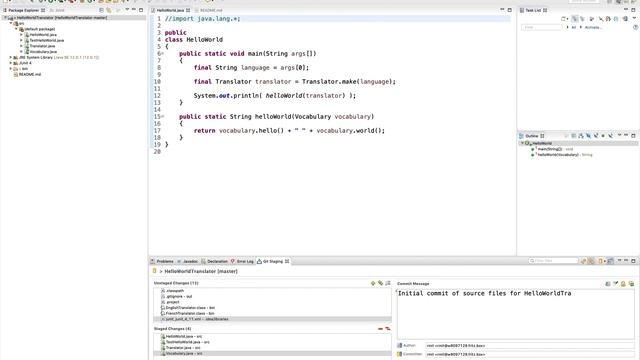The height and width of the screenshot is (360, 640).
Task: Click the Git Staging Filter files field
Action: pyautogui.click(x=553, y=261)
